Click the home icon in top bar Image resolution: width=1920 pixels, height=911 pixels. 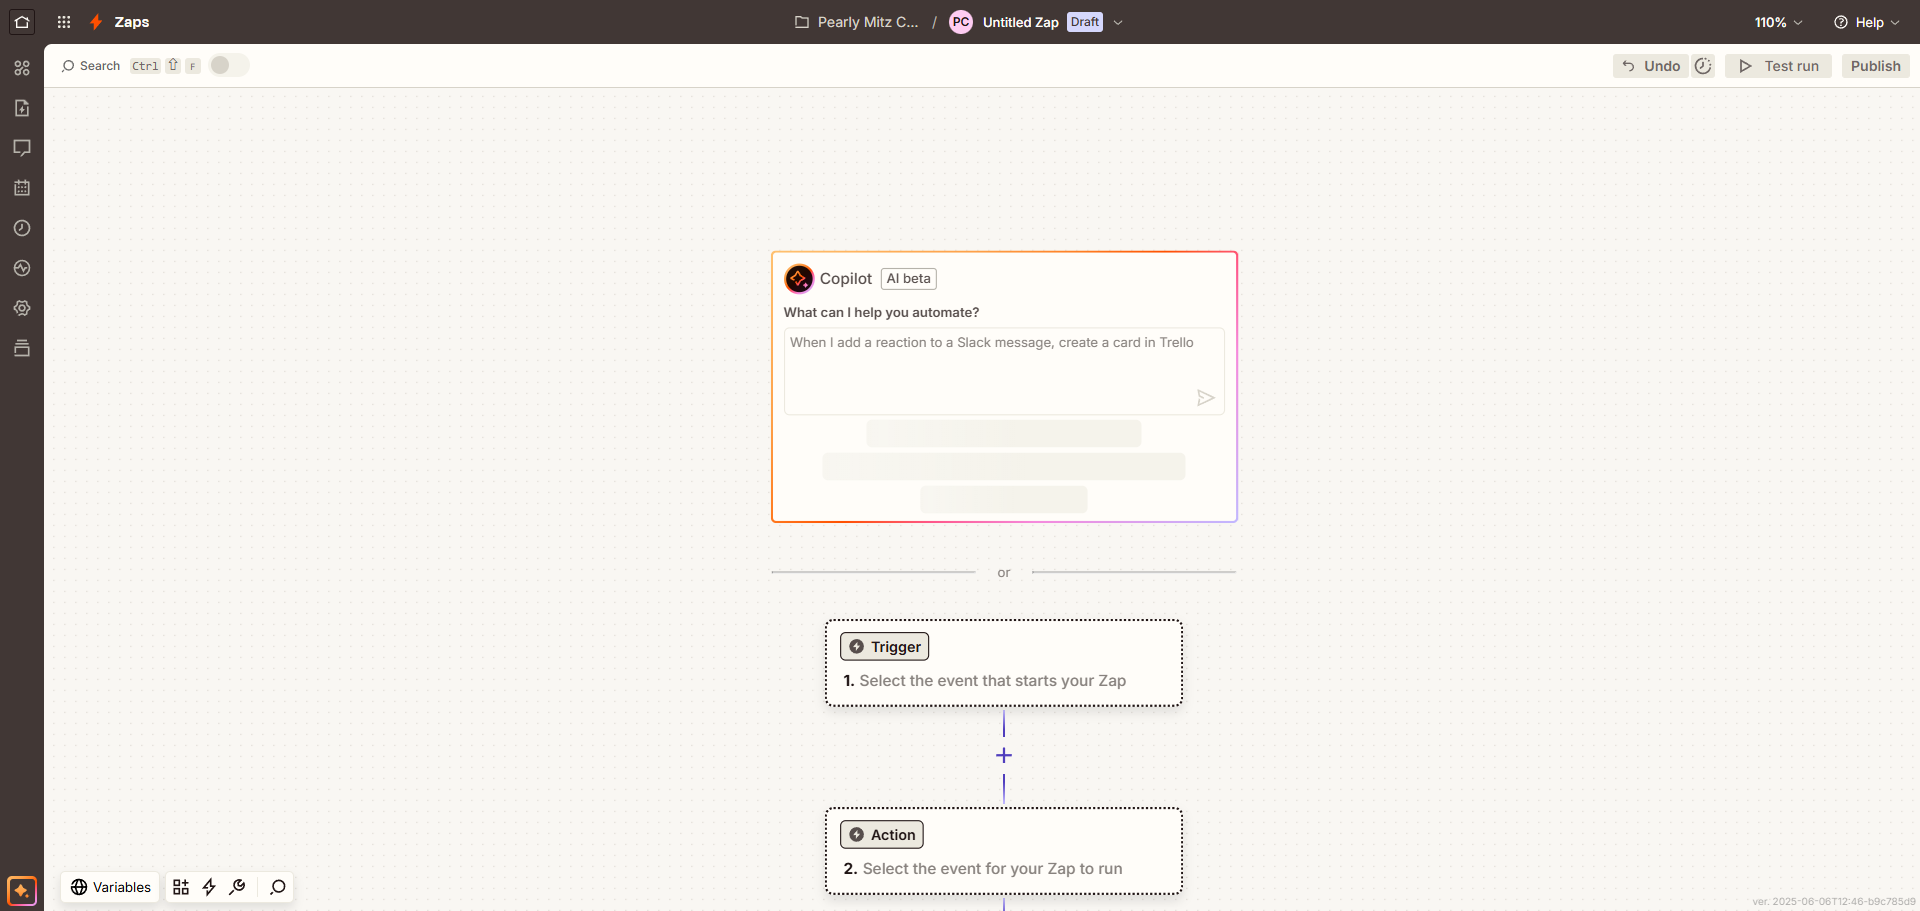(x=22, y=22)
